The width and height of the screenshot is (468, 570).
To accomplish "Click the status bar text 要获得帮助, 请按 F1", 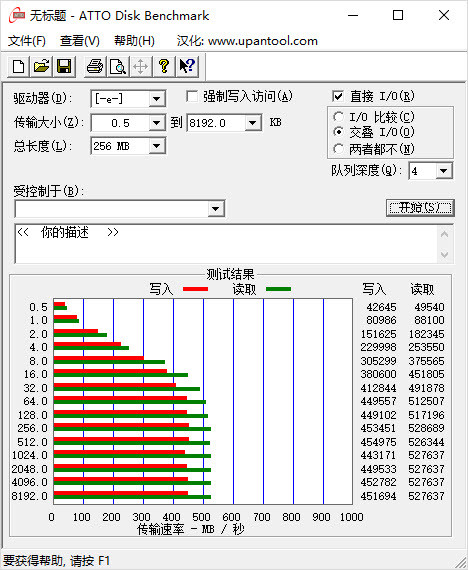I will (56, 560).
